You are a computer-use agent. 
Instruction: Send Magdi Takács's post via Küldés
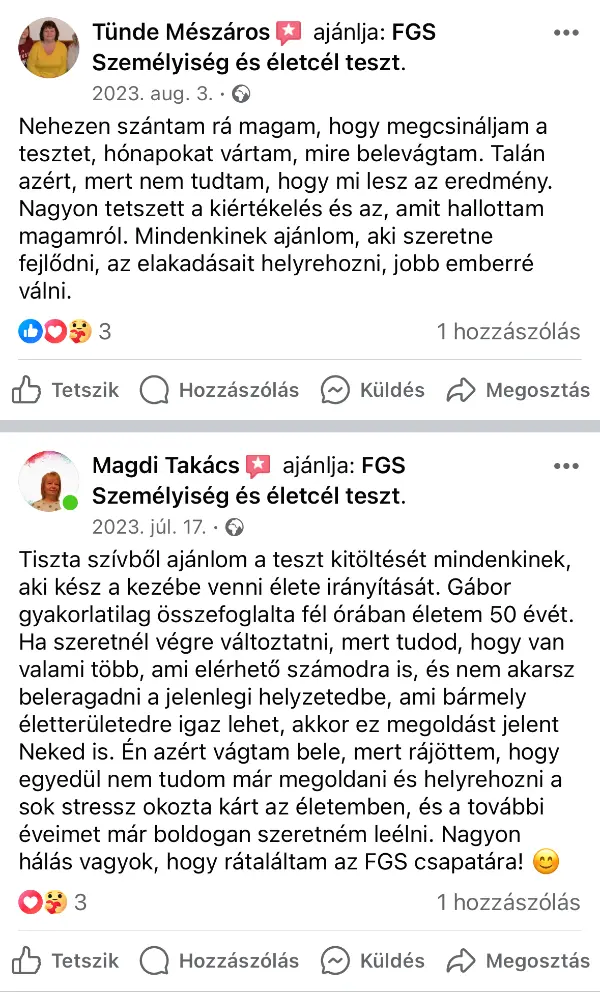point(373,961)
